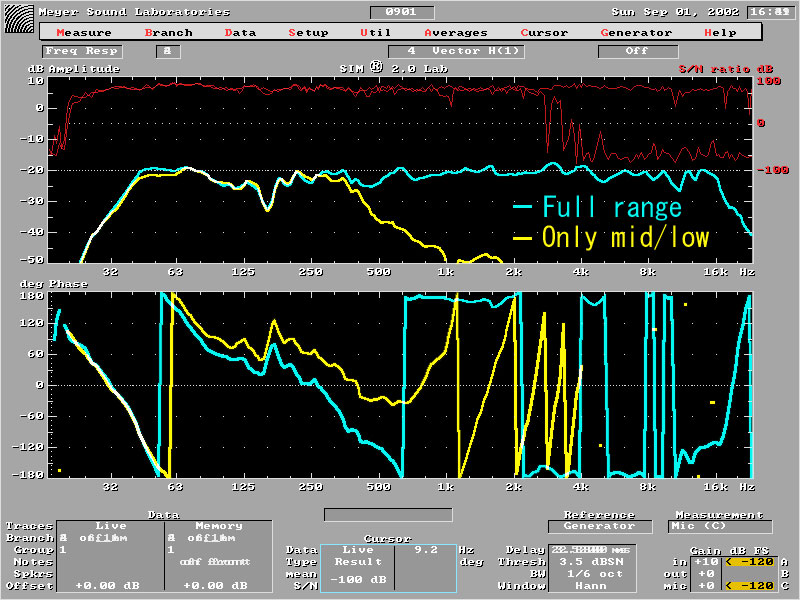Click the Memory Group value 1
The height and width of the screenshot is (600, 800).
171,549
